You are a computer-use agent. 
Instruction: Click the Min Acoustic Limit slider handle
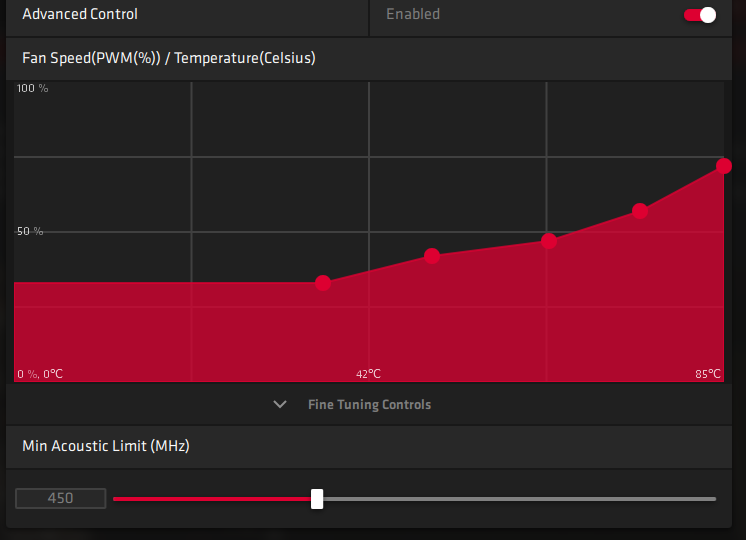point(317,498)
